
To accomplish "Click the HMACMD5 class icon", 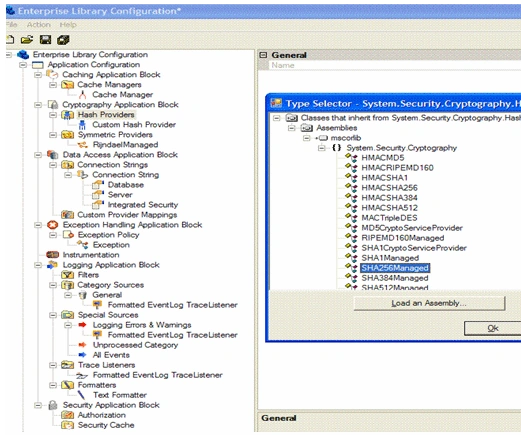I will pos(352,157).
